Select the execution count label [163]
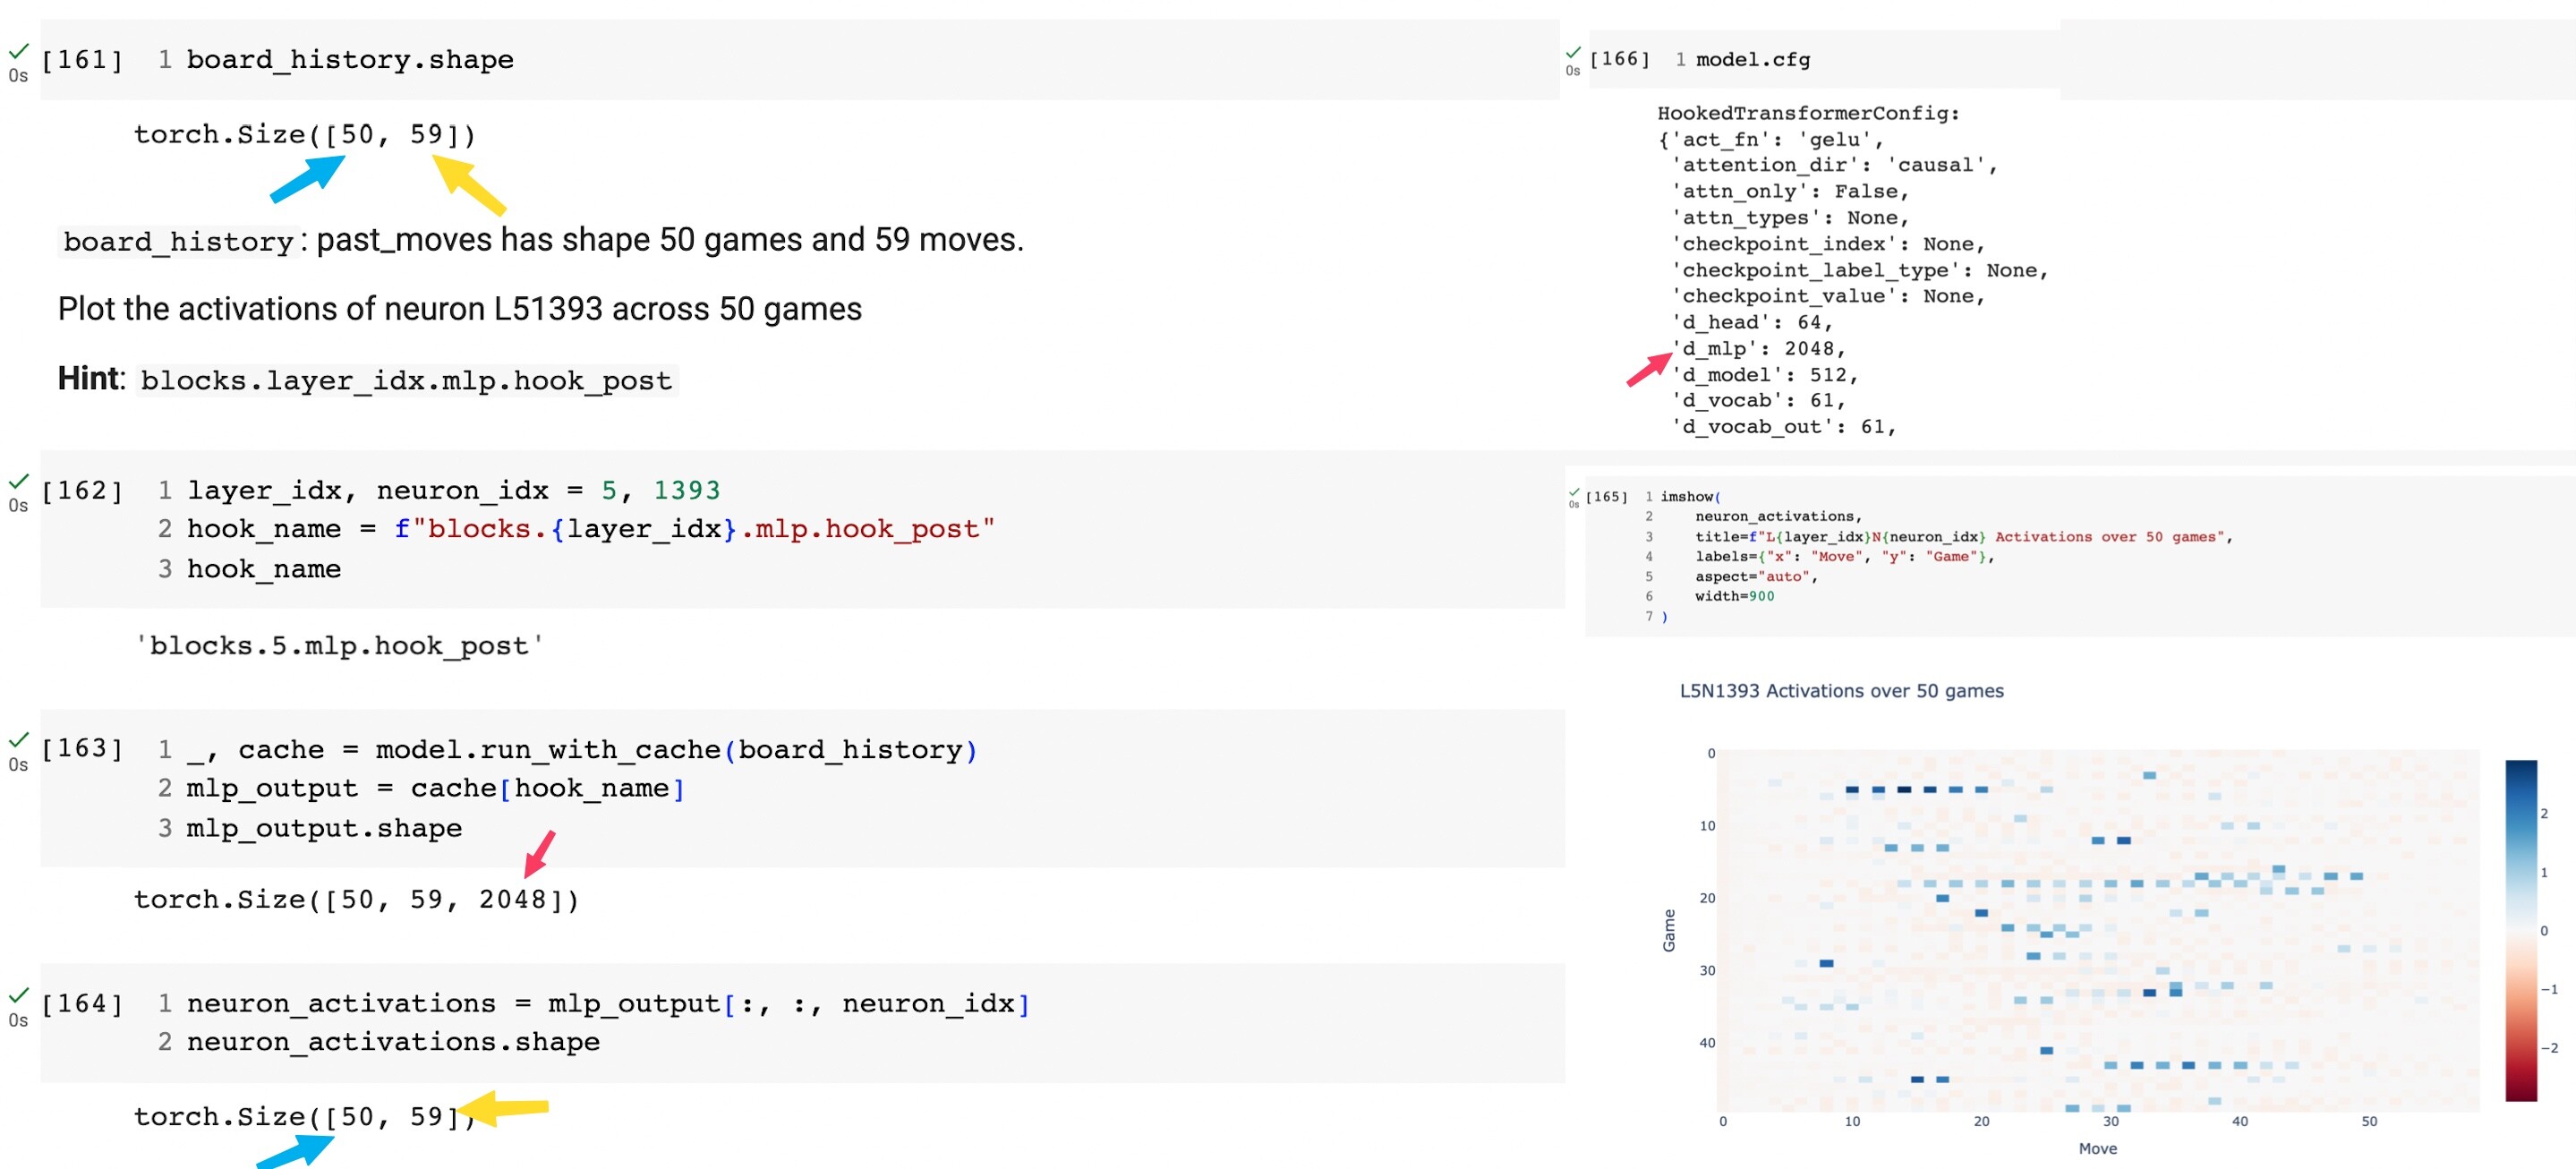 tap(82, 749)
